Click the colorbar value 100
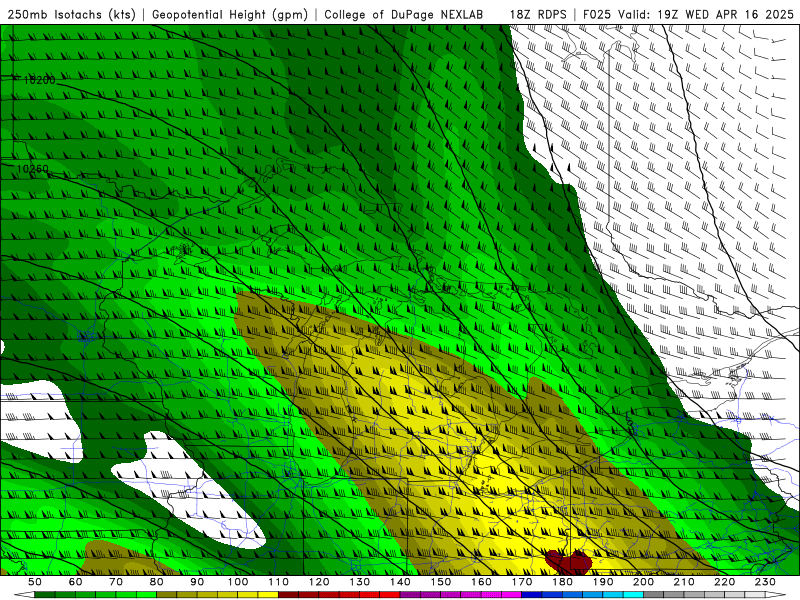The width and height of the screenshot is (800, 600). click(x=238, y=582)
